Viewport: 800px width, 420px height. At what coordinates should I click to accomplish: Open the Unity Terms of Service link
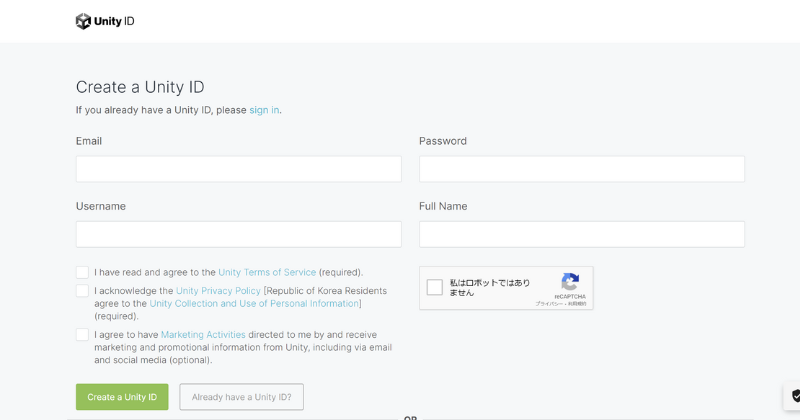267,272
